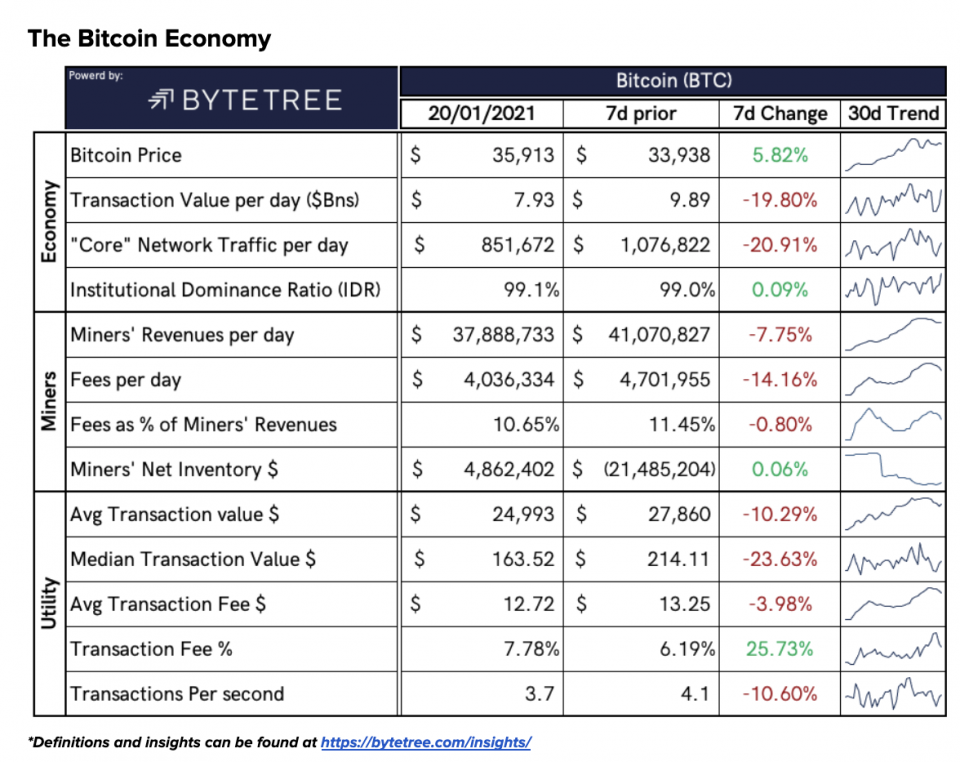This screenshot has width=960, height=762.
Task: Click the ByteTree logo in the header
Action: point(244,100)
